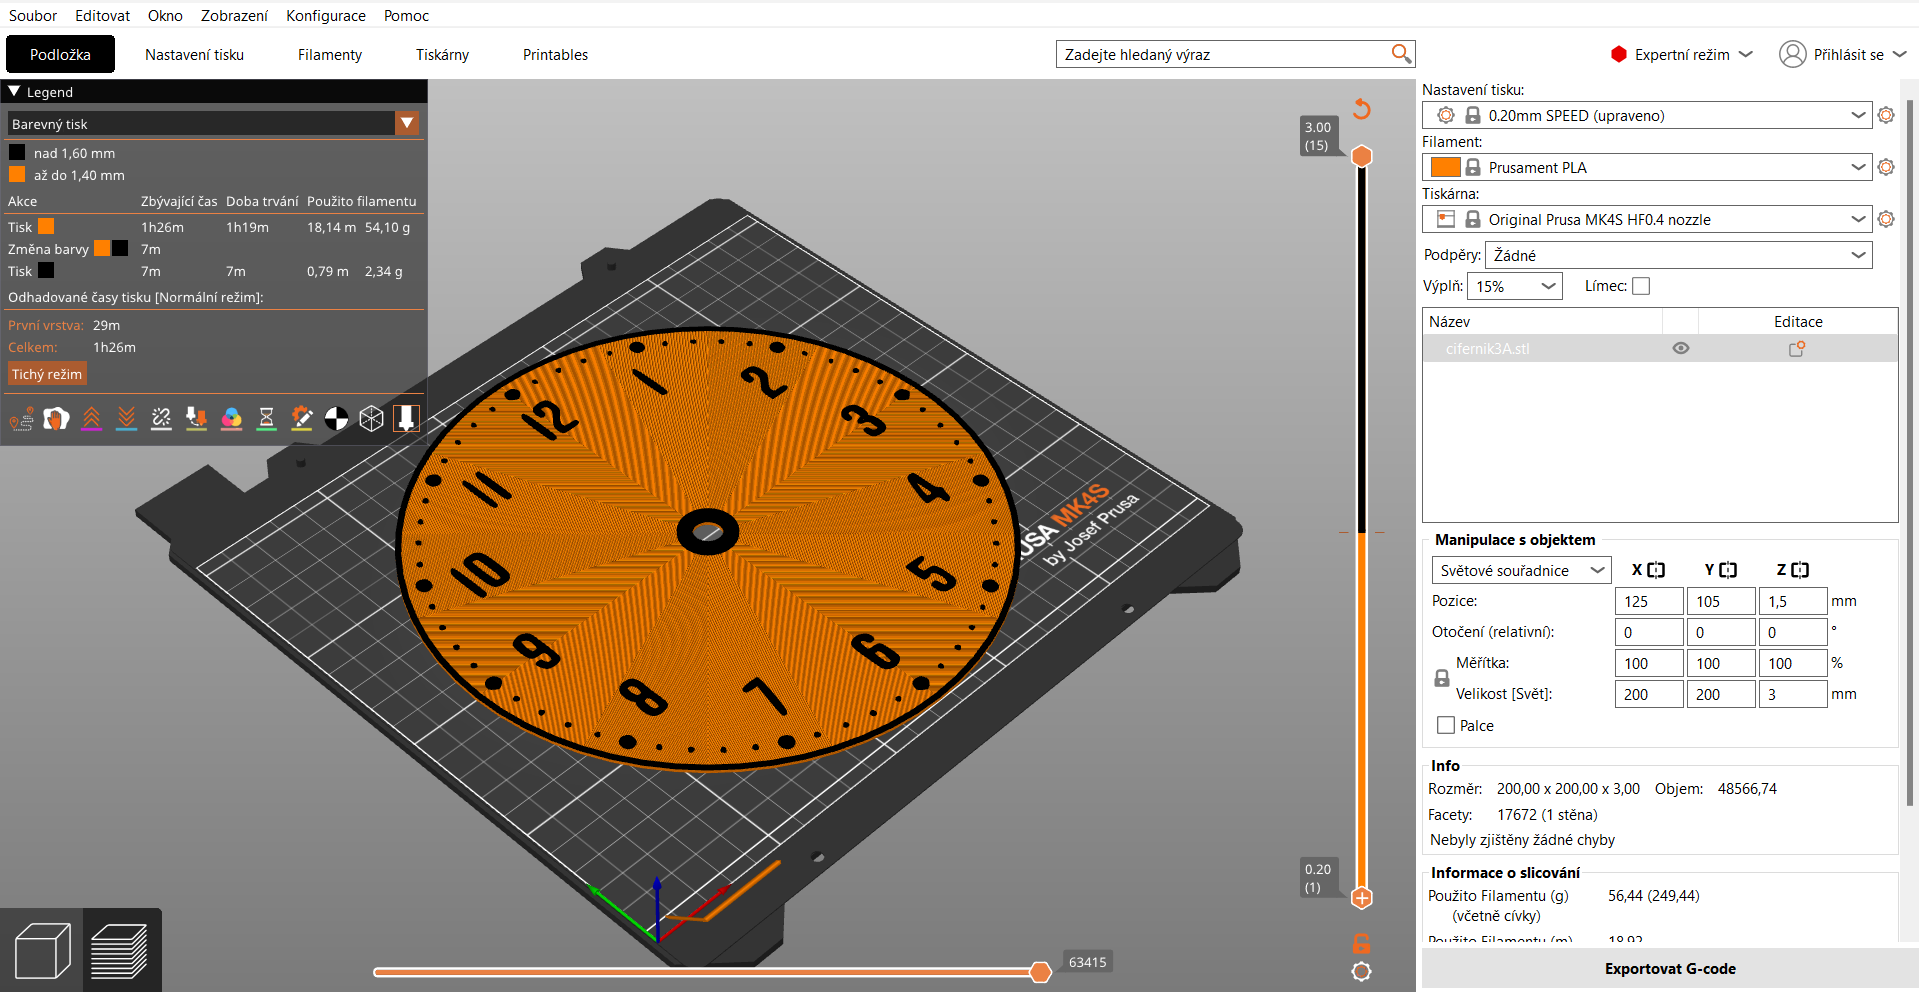Activate Tichý režim mode
Viewport: 1919px width, 992px height.
click(46, 373)
